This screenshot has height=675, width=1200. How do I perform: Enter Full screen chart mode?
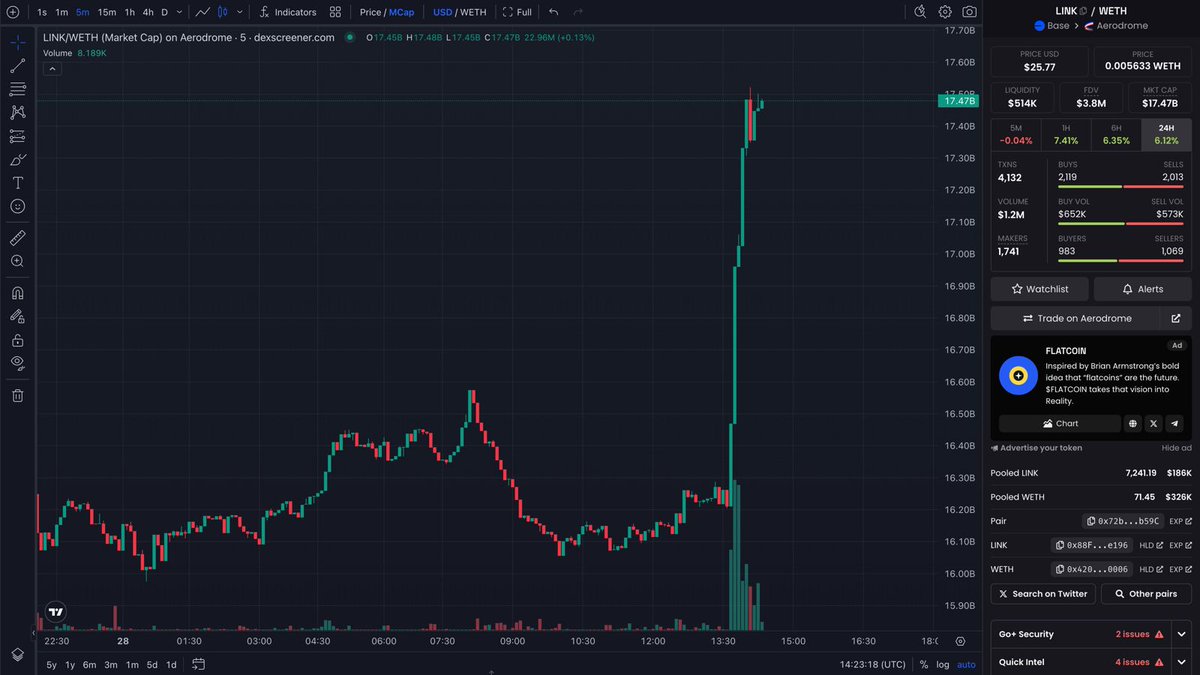click(517, 12)
